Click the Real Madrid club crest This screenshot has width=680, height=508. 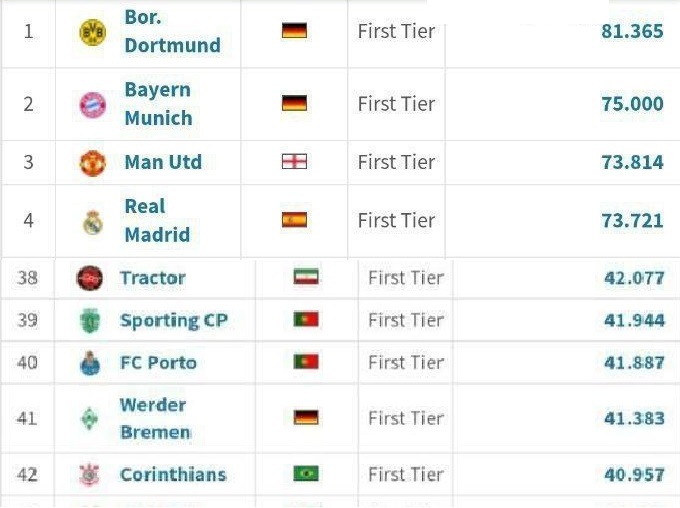click(92, 221)
